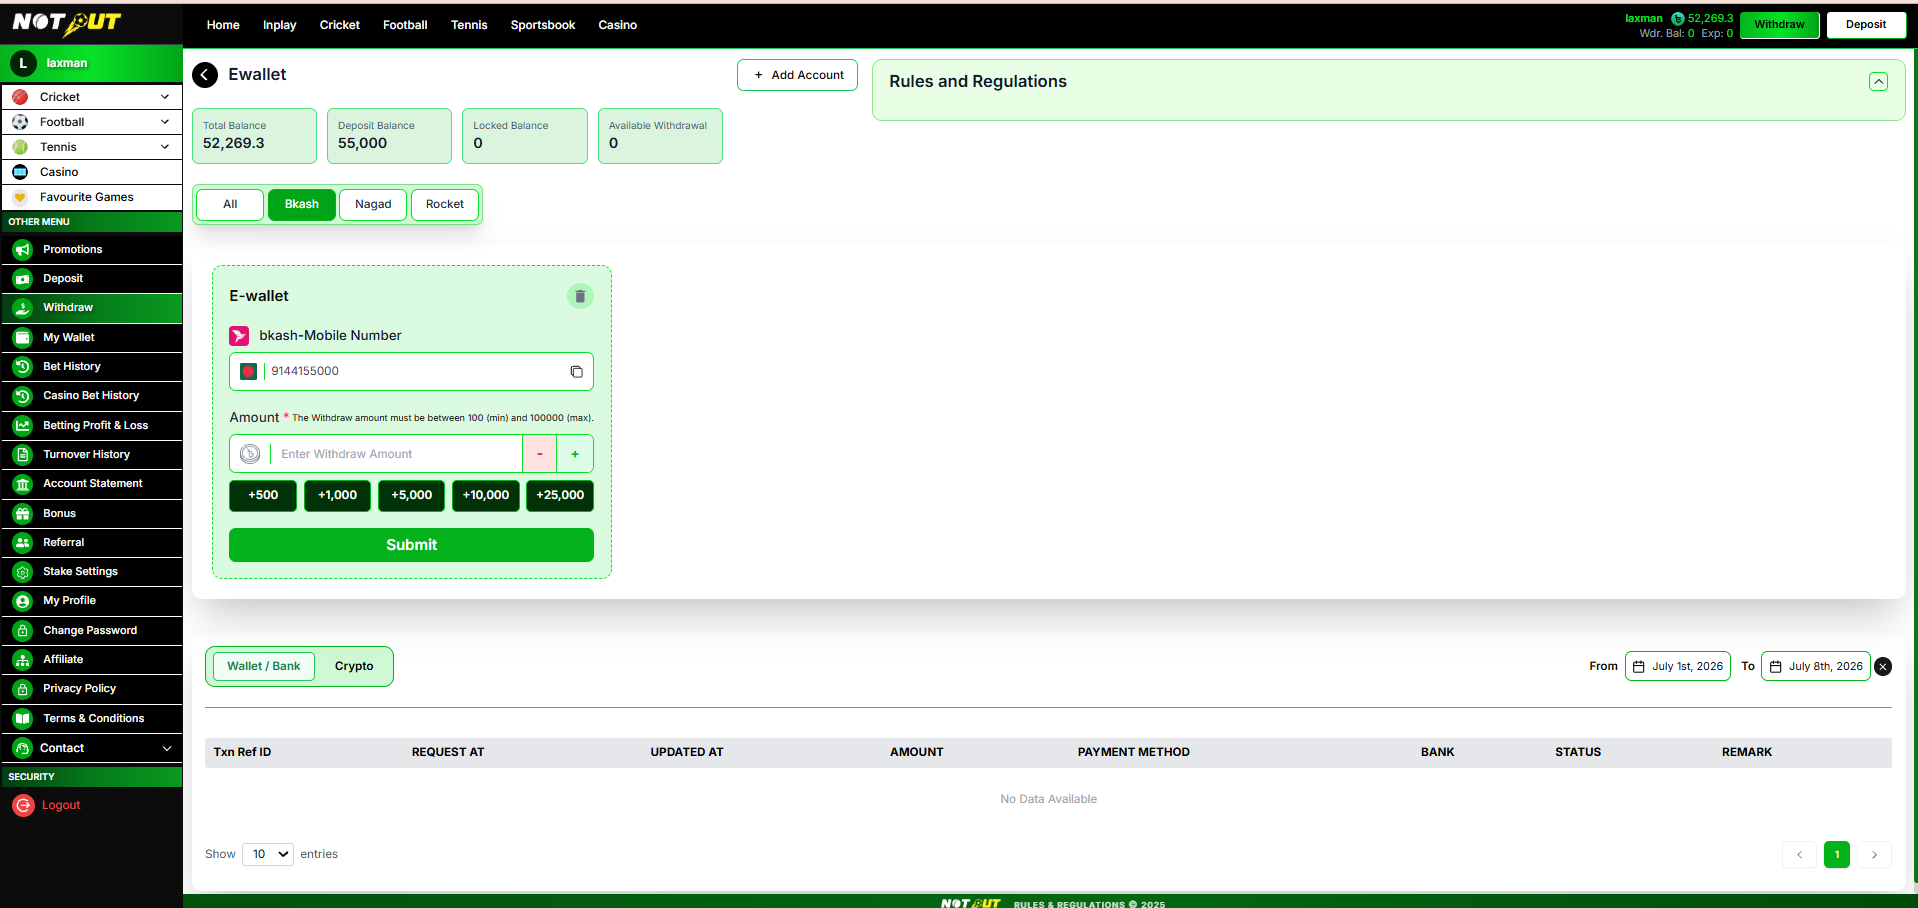Click the Add Account button

click(x=797, y=75)
